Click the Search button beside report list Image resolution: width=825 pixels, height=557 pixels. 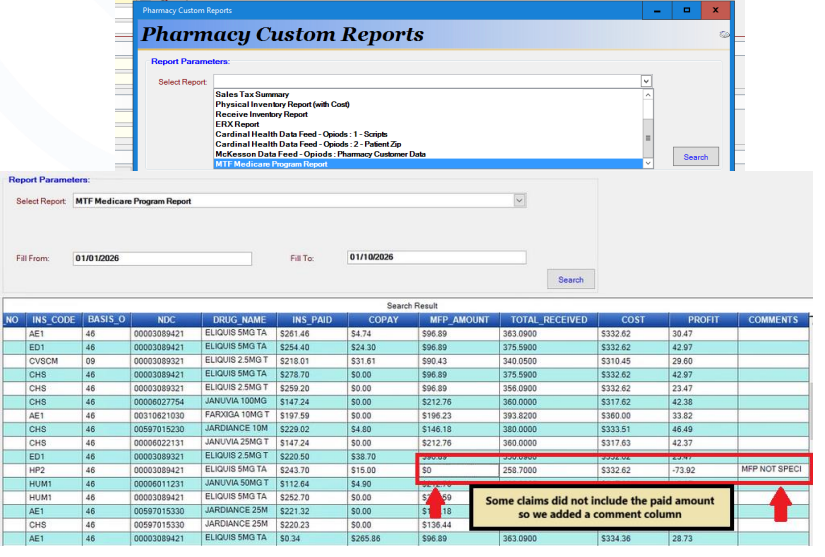695,157
